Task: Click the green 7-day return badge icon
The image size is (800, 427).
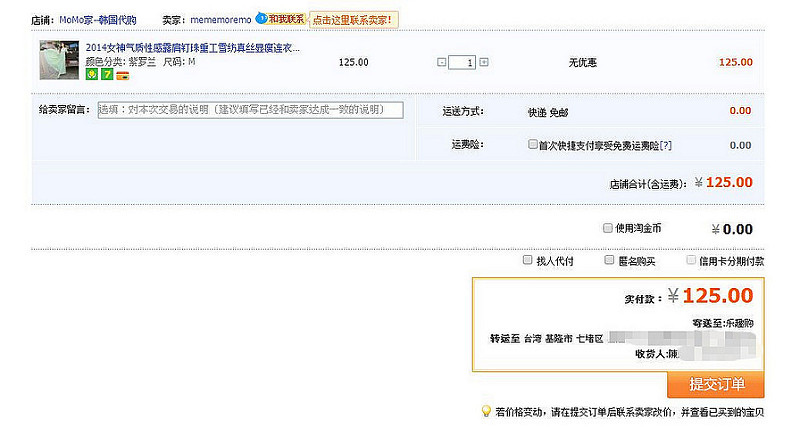Action: 107,75
